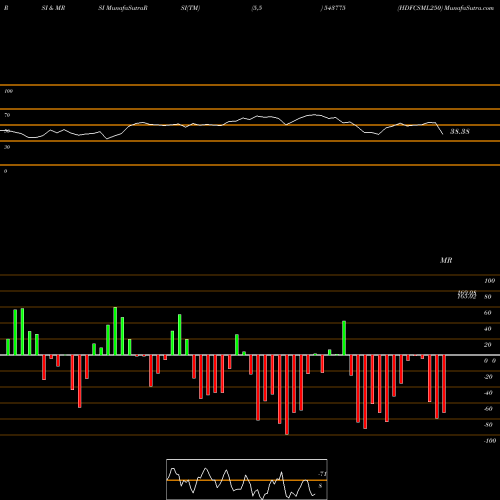
Task: Click the RSI axis label 70
Action: click(7, 115)
